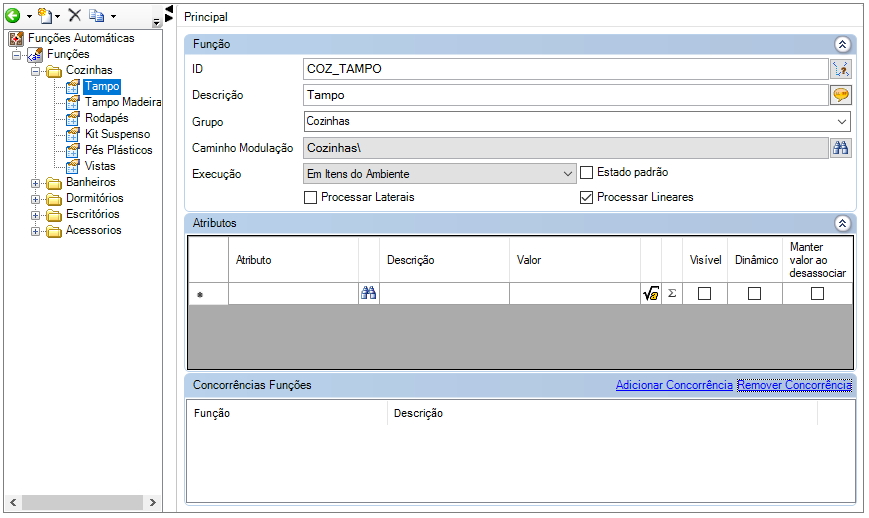This screenshot has height=518, width=869.
Task: Toggle Manter valor ao desassociar checkbox
Action: [817, 294]
